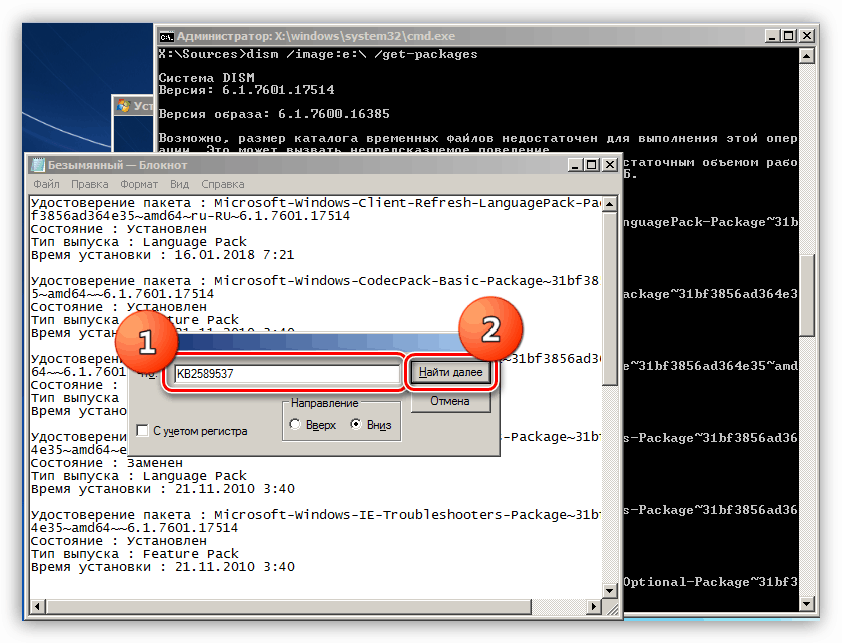Click 'Версия: 6.1.7601.17514' in cmd window

[246, 90]
